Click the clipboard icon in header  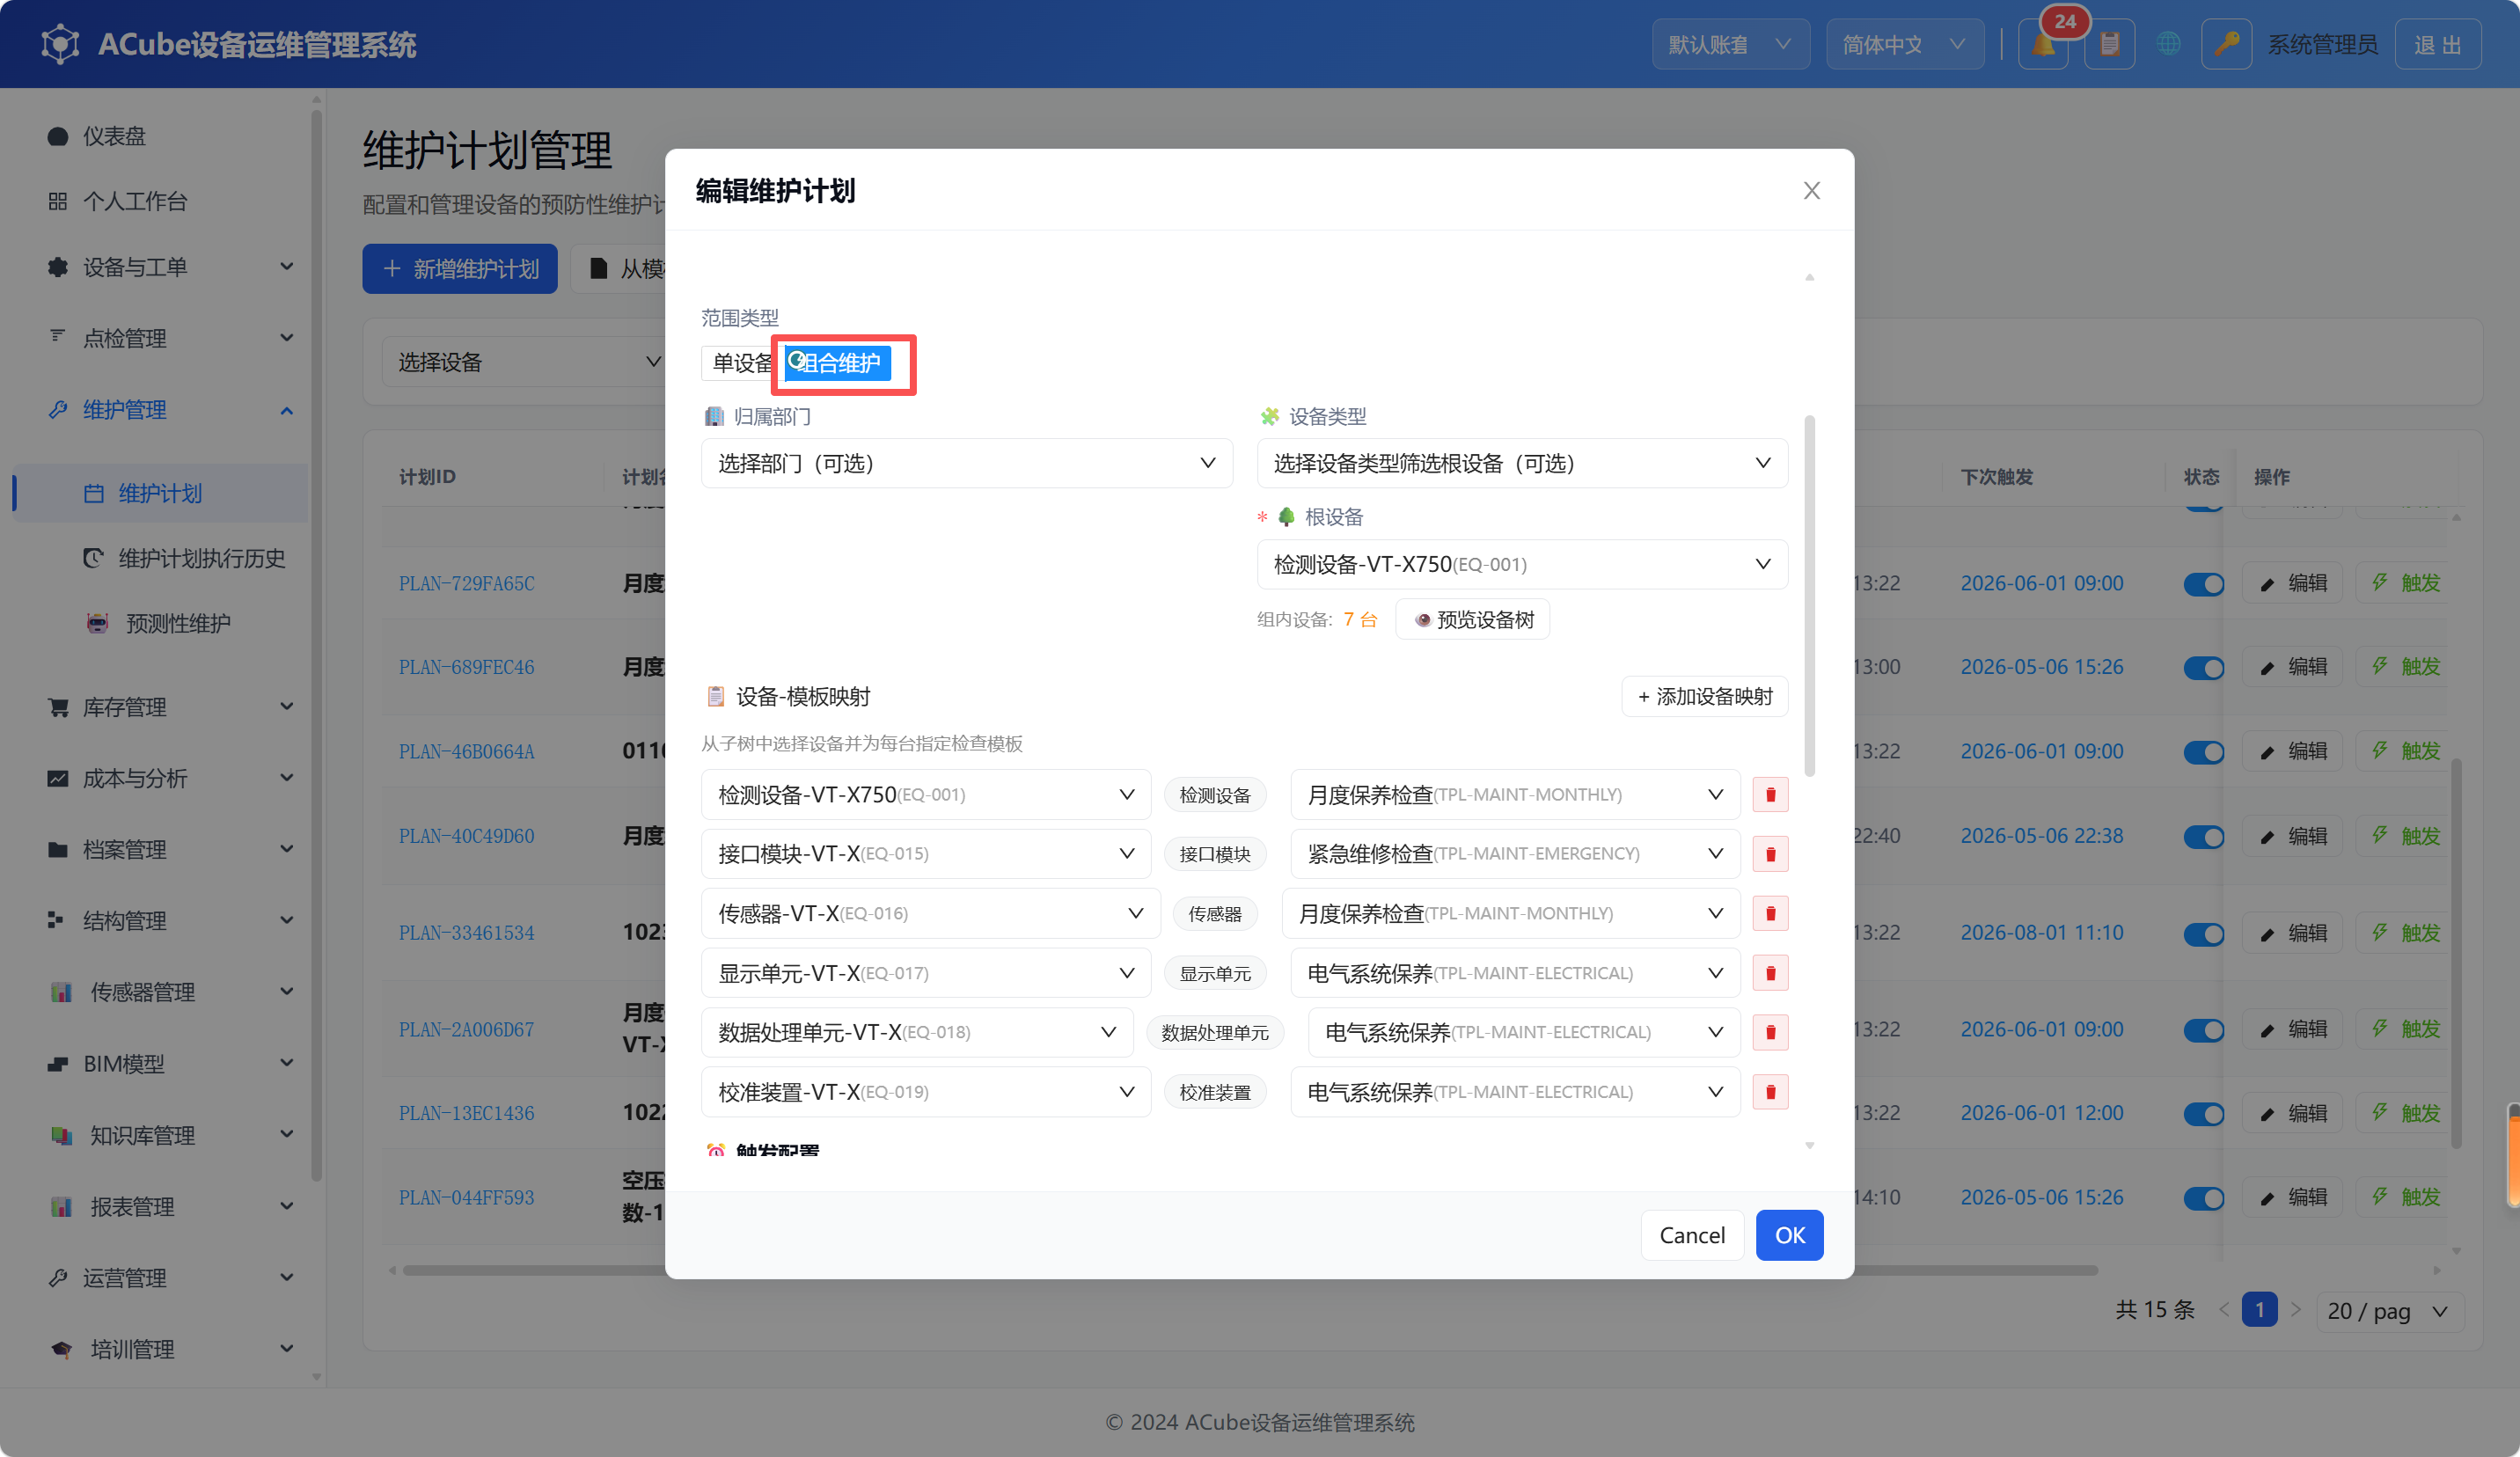point(2109,44)
